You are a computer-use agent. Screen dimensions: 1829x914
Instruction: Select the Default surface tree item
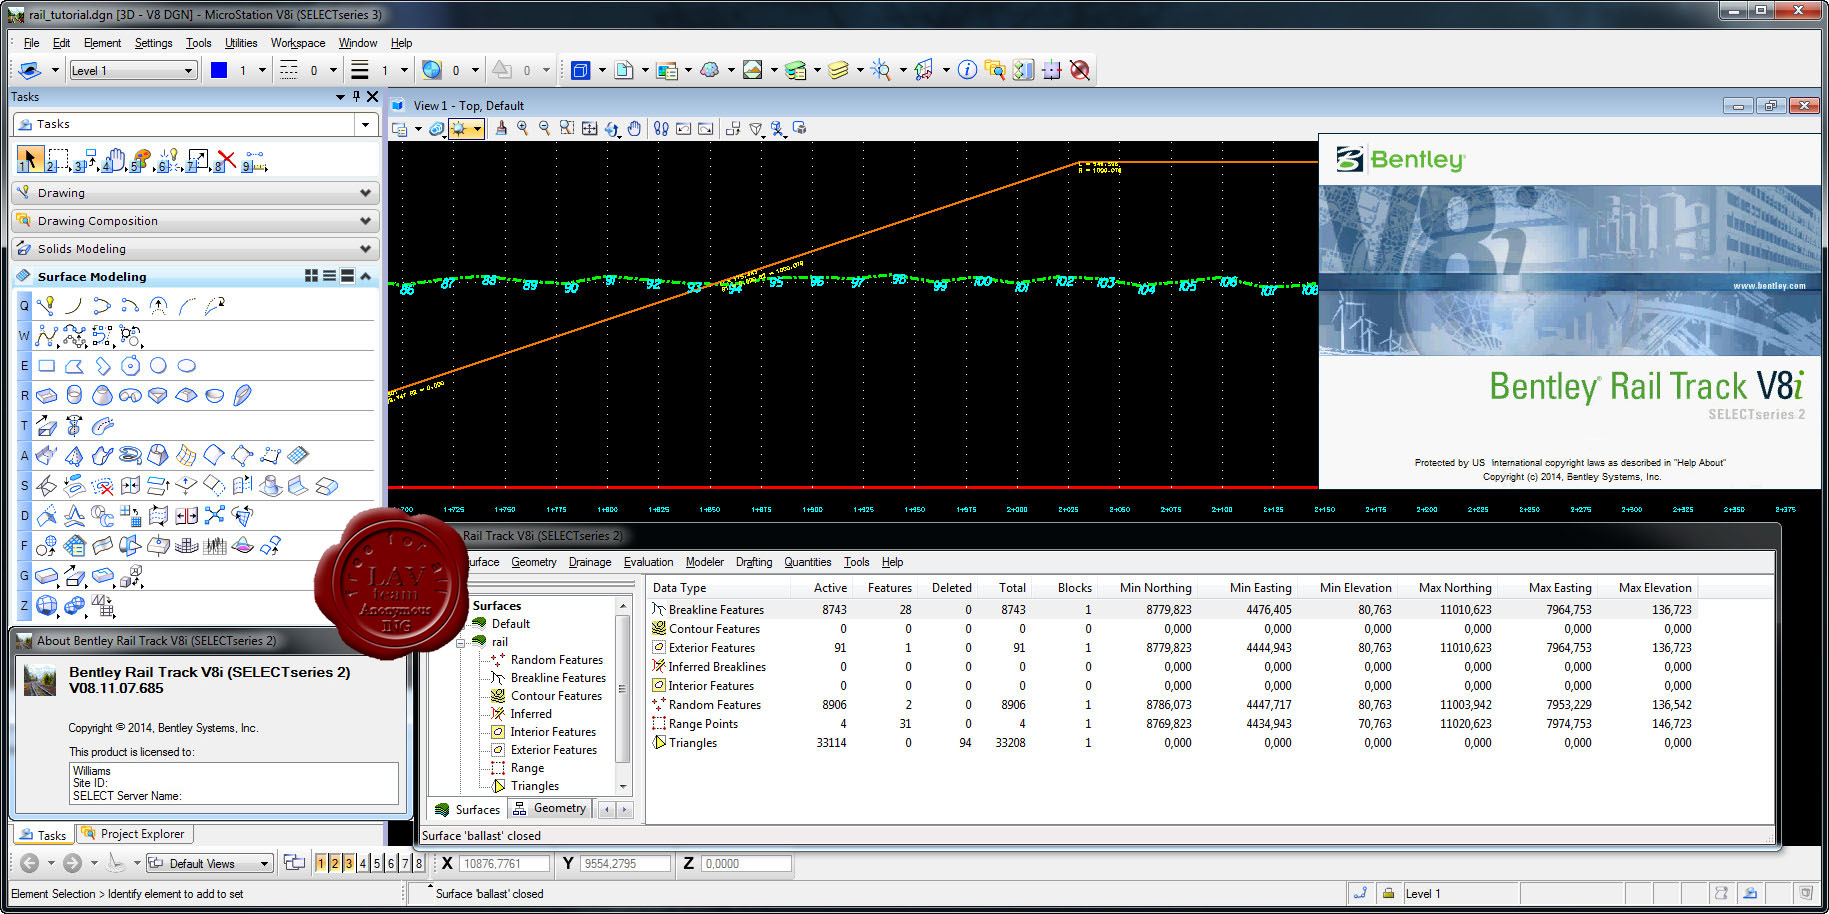[x=510, y=624]
